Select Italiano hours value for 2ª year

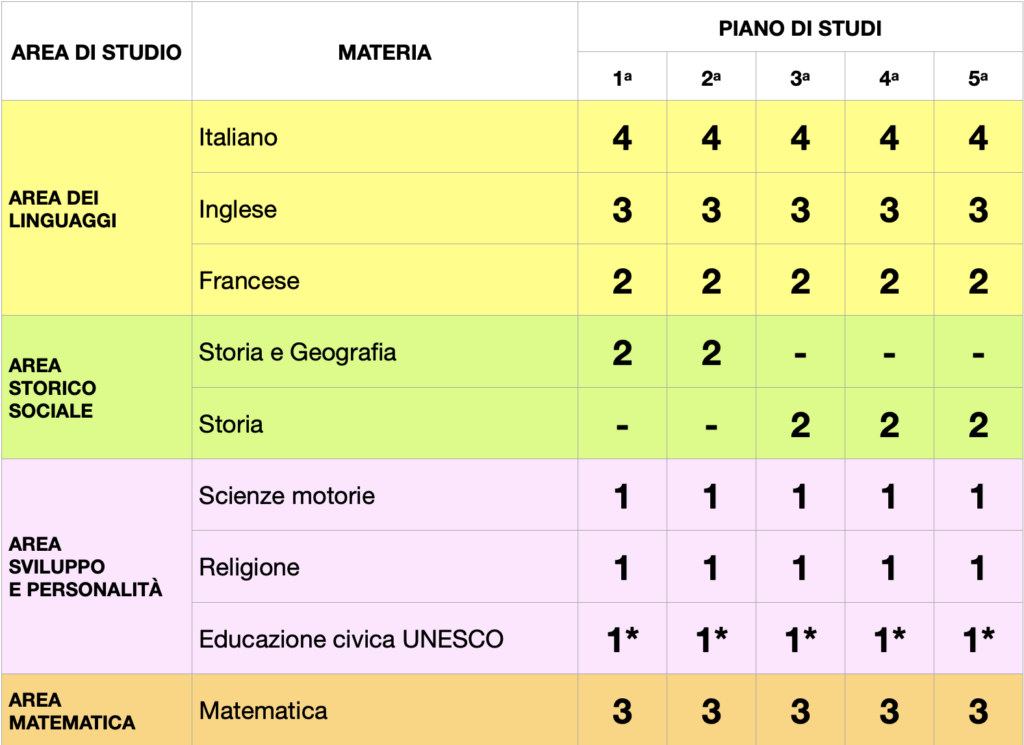[x=711, y=137]
